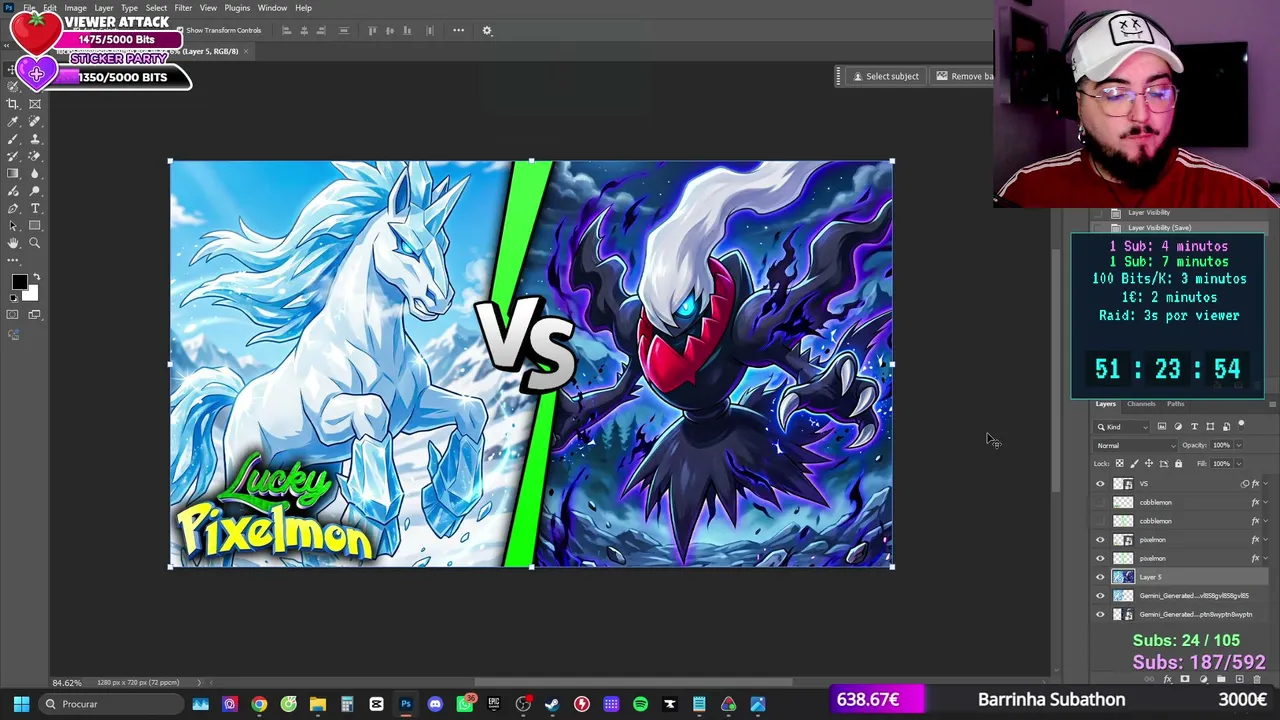Lock layer position with move icon
This screenshot has height=720, width=1280.
(x=1148, y=463)
